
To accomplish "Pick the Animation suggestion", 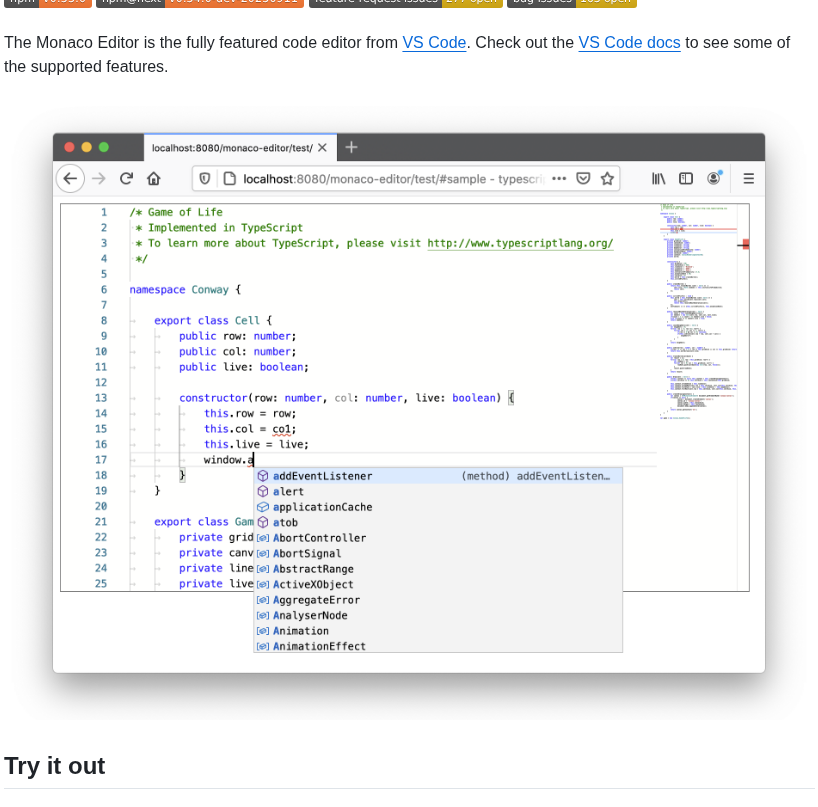I will pyautogui.click(x=438, y=631).
